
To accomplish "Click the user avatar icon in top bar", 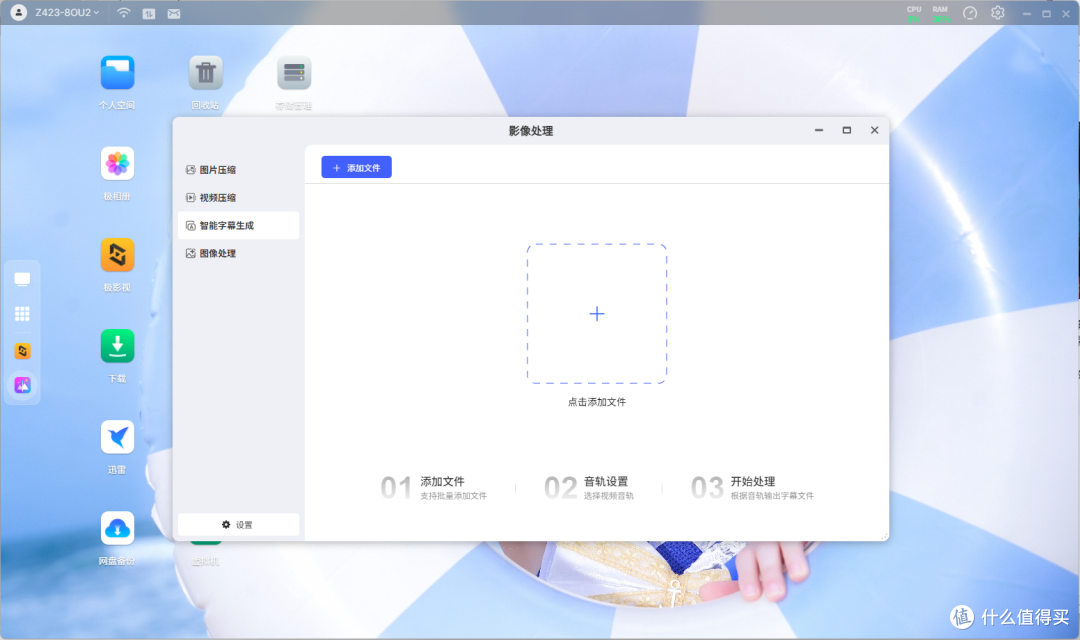I will [19, 12].
